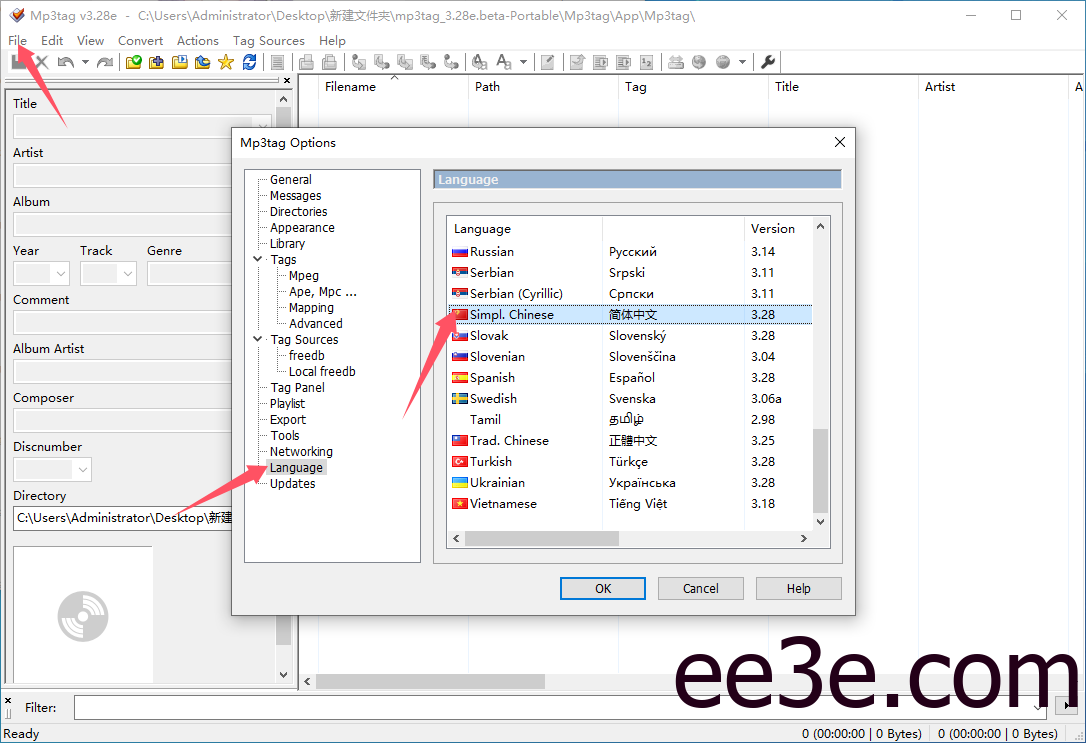Open the Track dropdown in tag panel
1086x743 pixels.
(126, 273)
